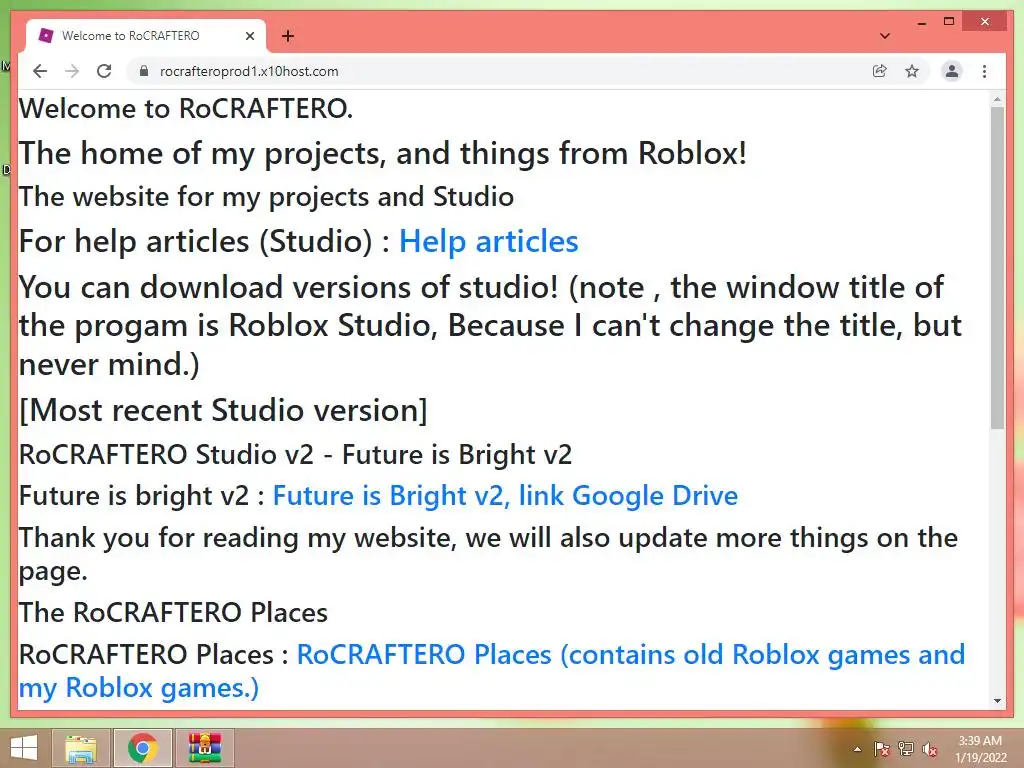Open Chrome's three-dot menu
The image size is (1024, 768).
click(984, 71)
